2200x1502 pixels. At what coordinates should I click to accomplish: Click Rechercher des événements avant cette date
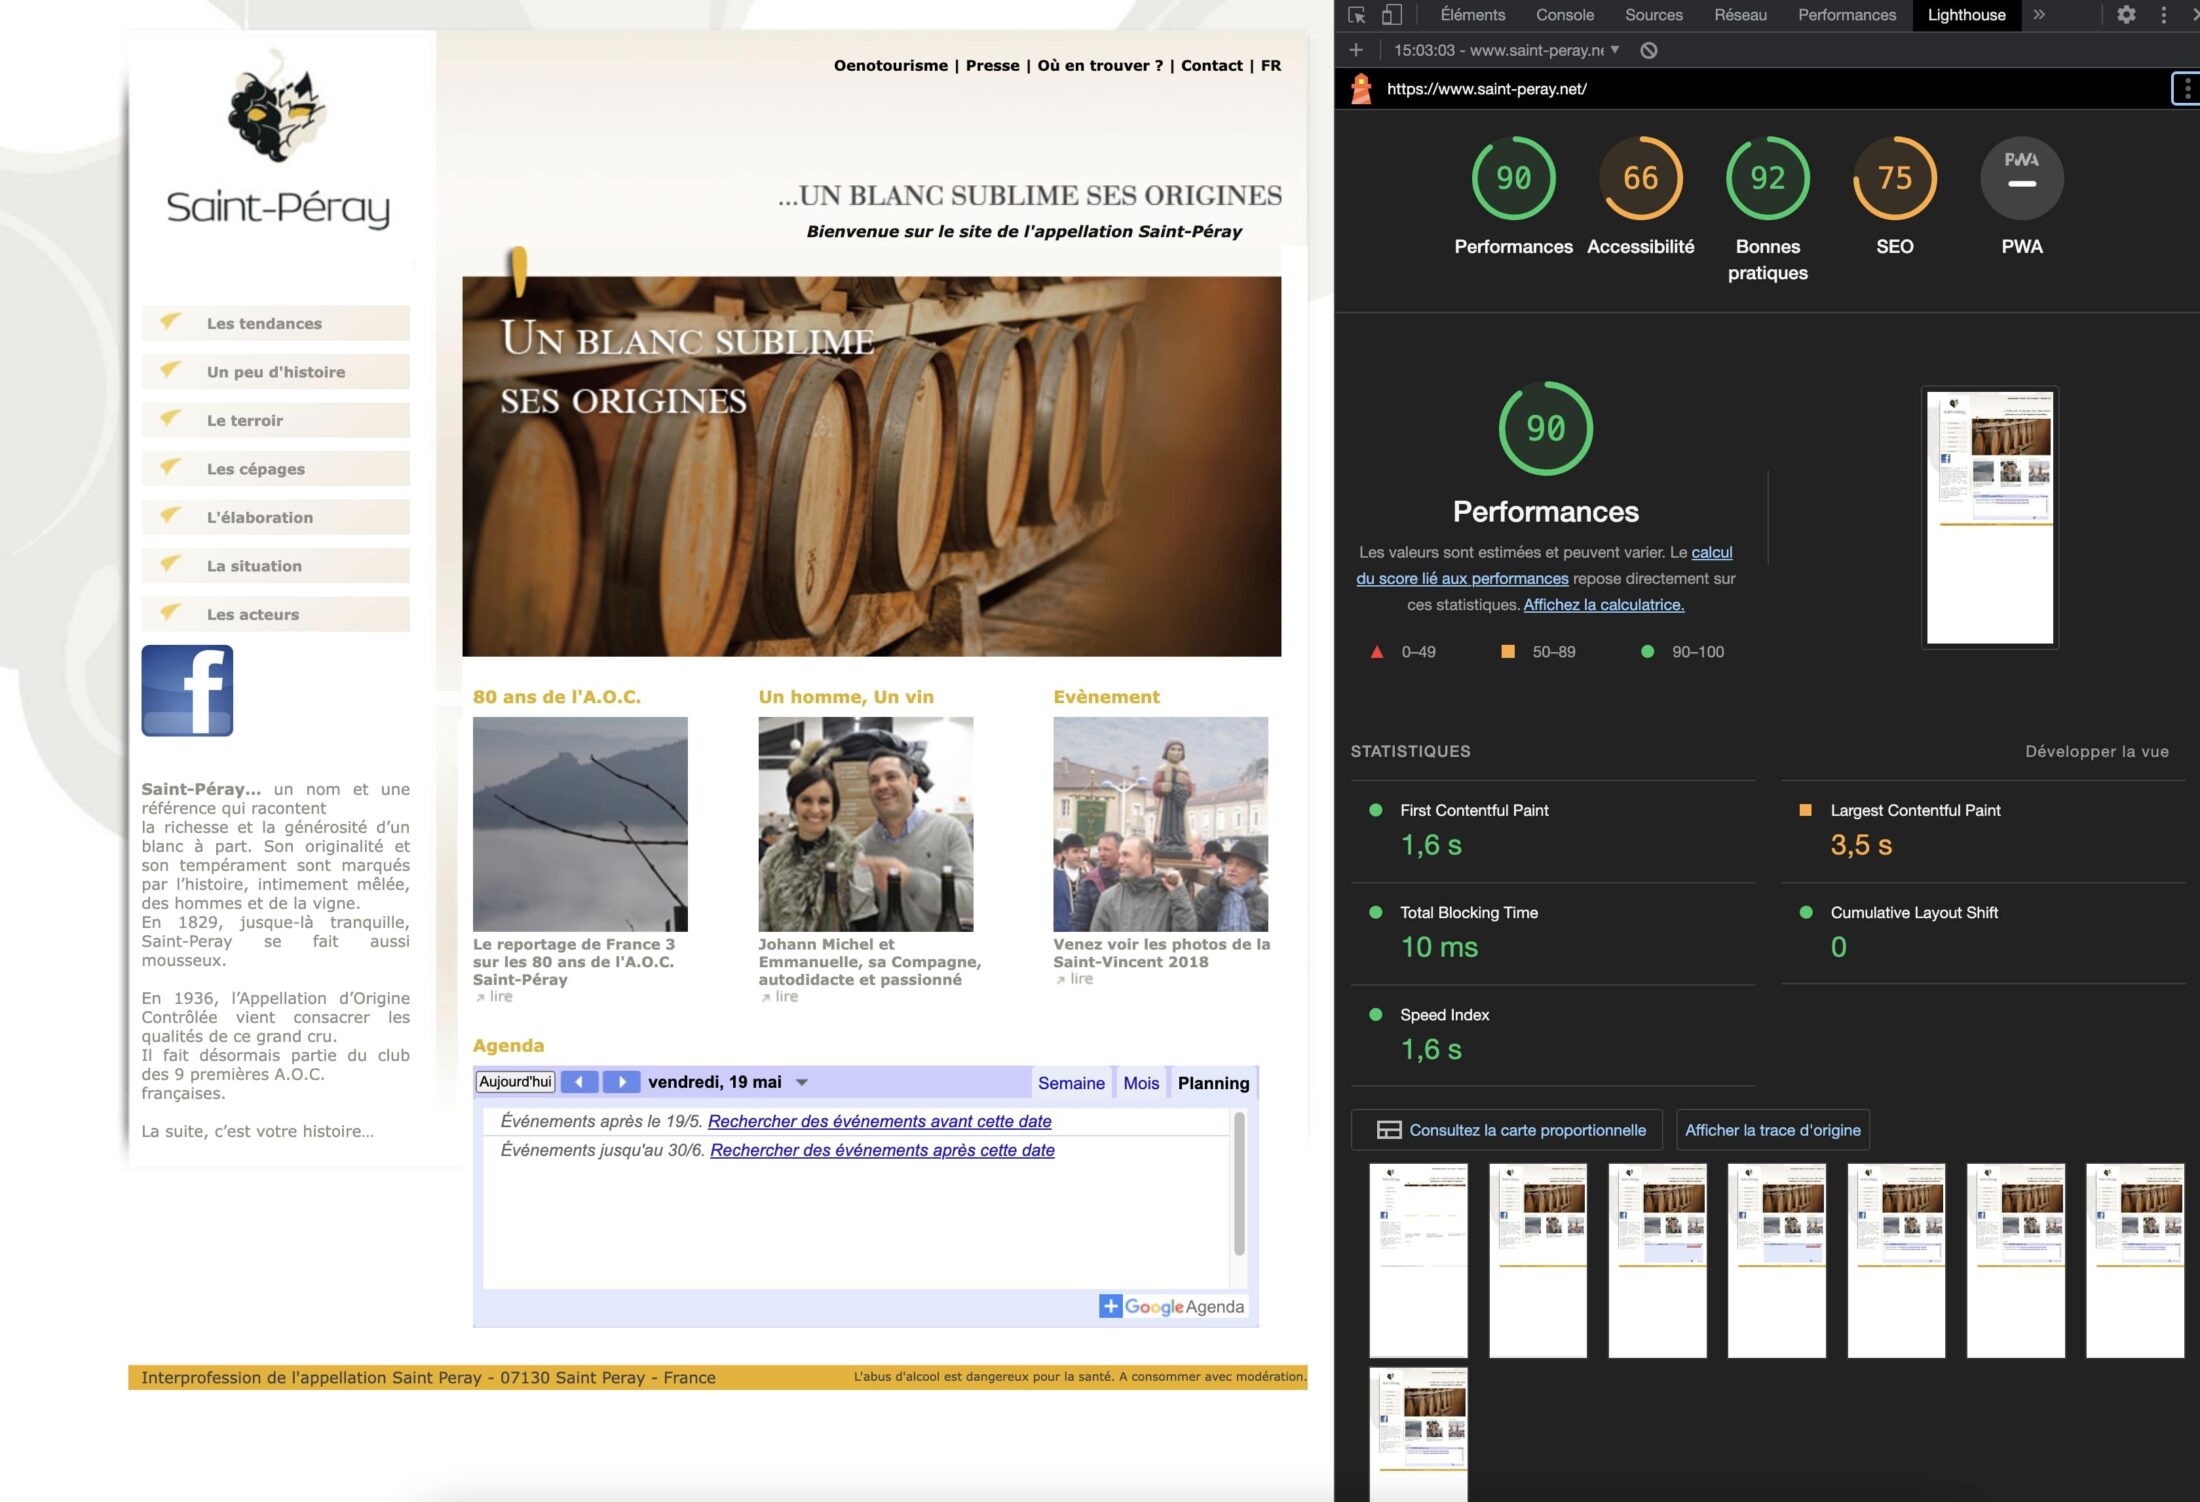879,1121
